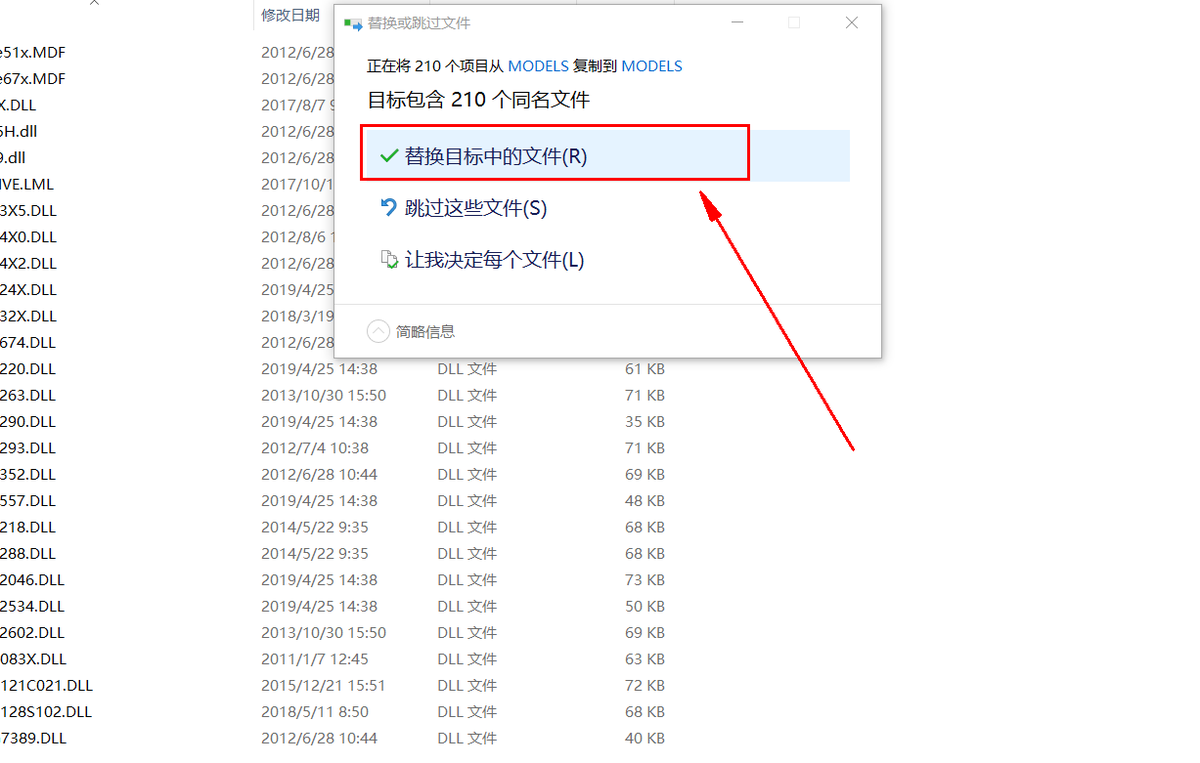Select file 121C021.DLL in the list
The height and width of the screenshot is (763, 1200).
pyautogui.click(x=46, y=685)
